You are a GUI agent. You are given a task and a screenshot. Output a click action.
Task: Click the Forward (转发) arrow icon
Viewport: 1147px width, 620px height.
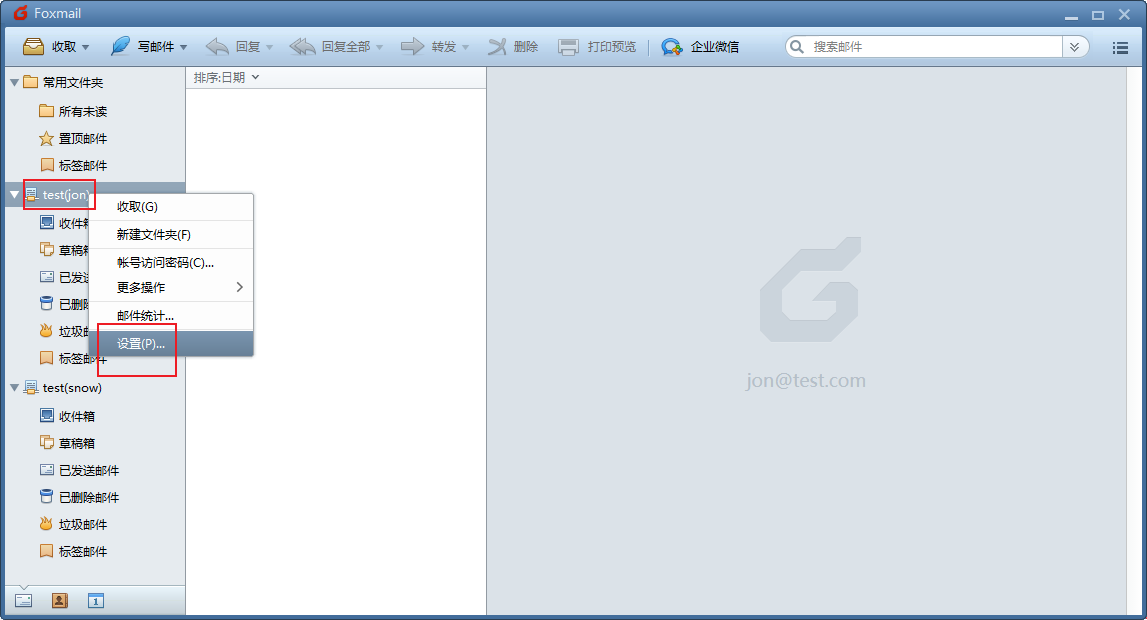pyautogui.click(x=413, y=47)
